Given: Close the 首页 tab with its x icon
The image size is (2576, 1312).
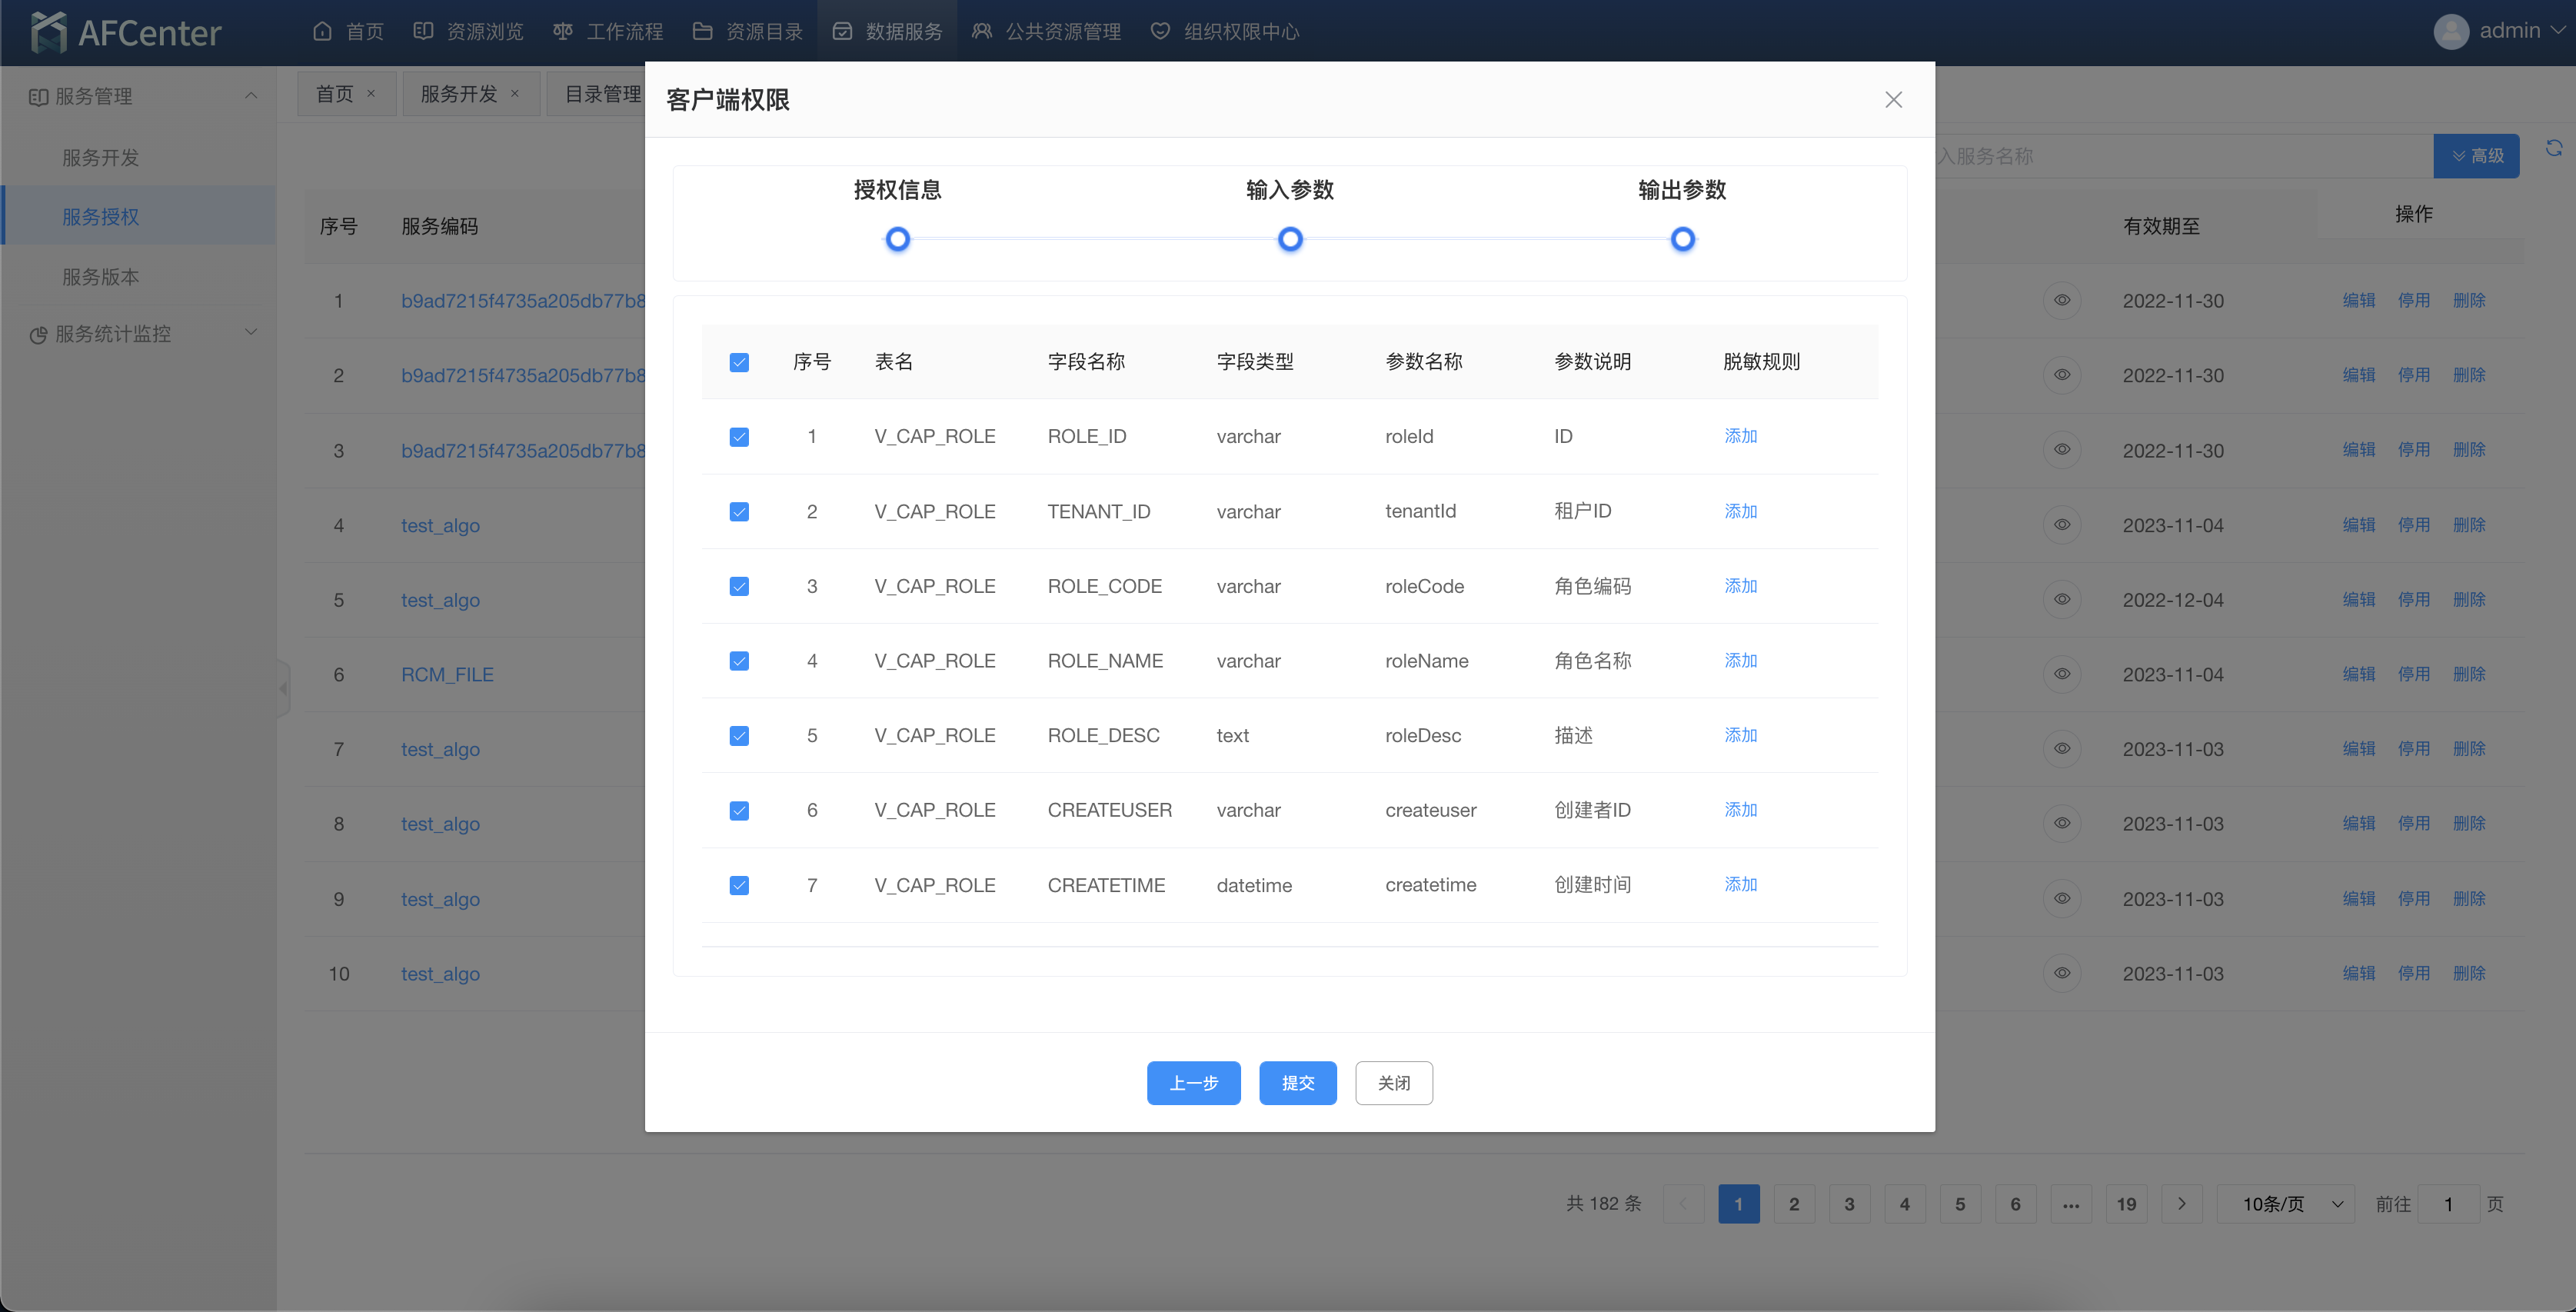Looking at the screenshot, I should 371,93.
